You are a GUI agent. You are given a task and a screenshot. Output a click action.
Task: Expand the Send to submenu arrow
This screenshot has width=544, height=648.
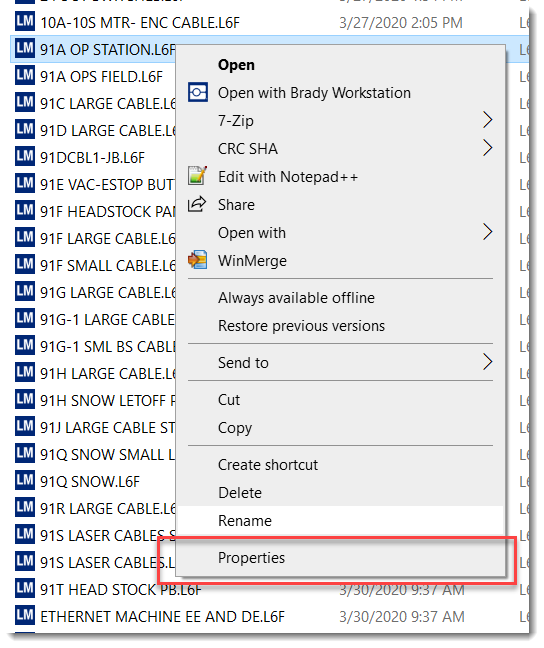pyautogui.click(x=488, y=362)
